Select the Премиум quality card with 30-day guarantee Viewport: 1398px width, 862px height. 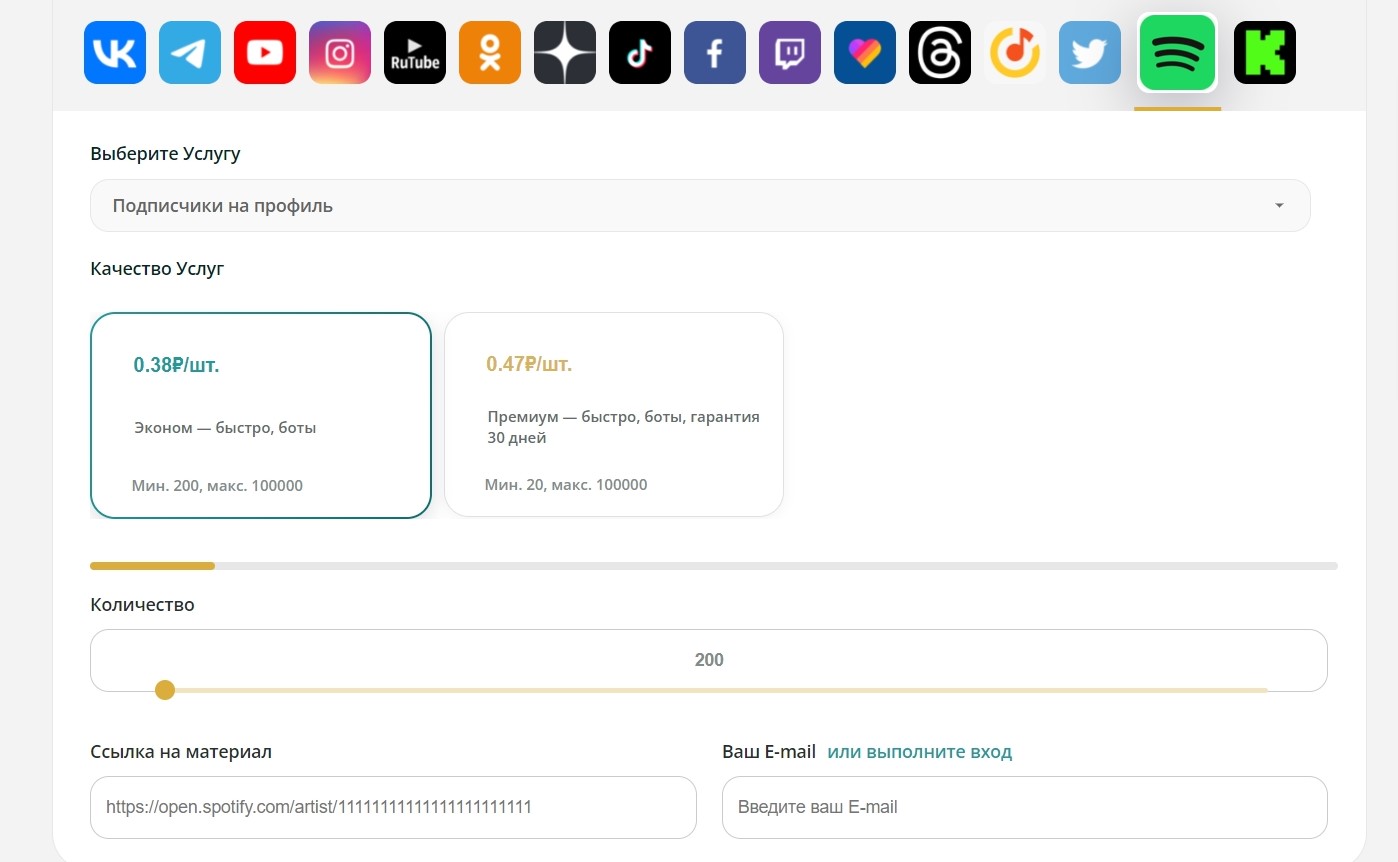click(614, 415)
